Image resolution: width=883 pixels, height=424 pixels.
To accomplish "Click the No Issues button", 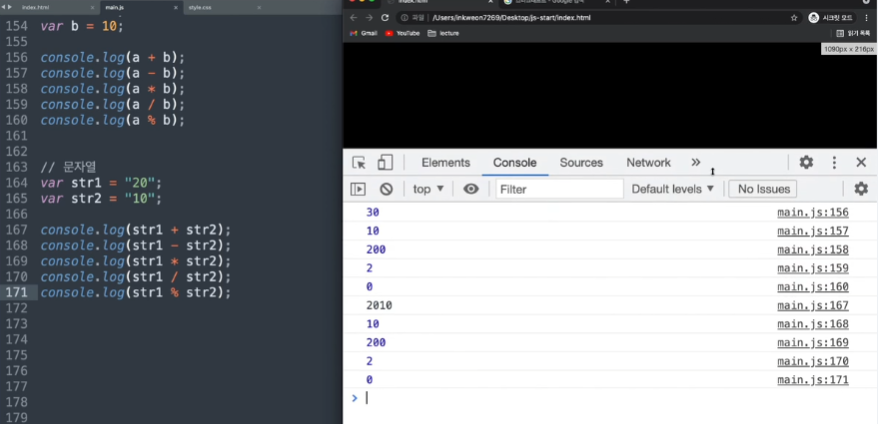I will tap(763, 189).
